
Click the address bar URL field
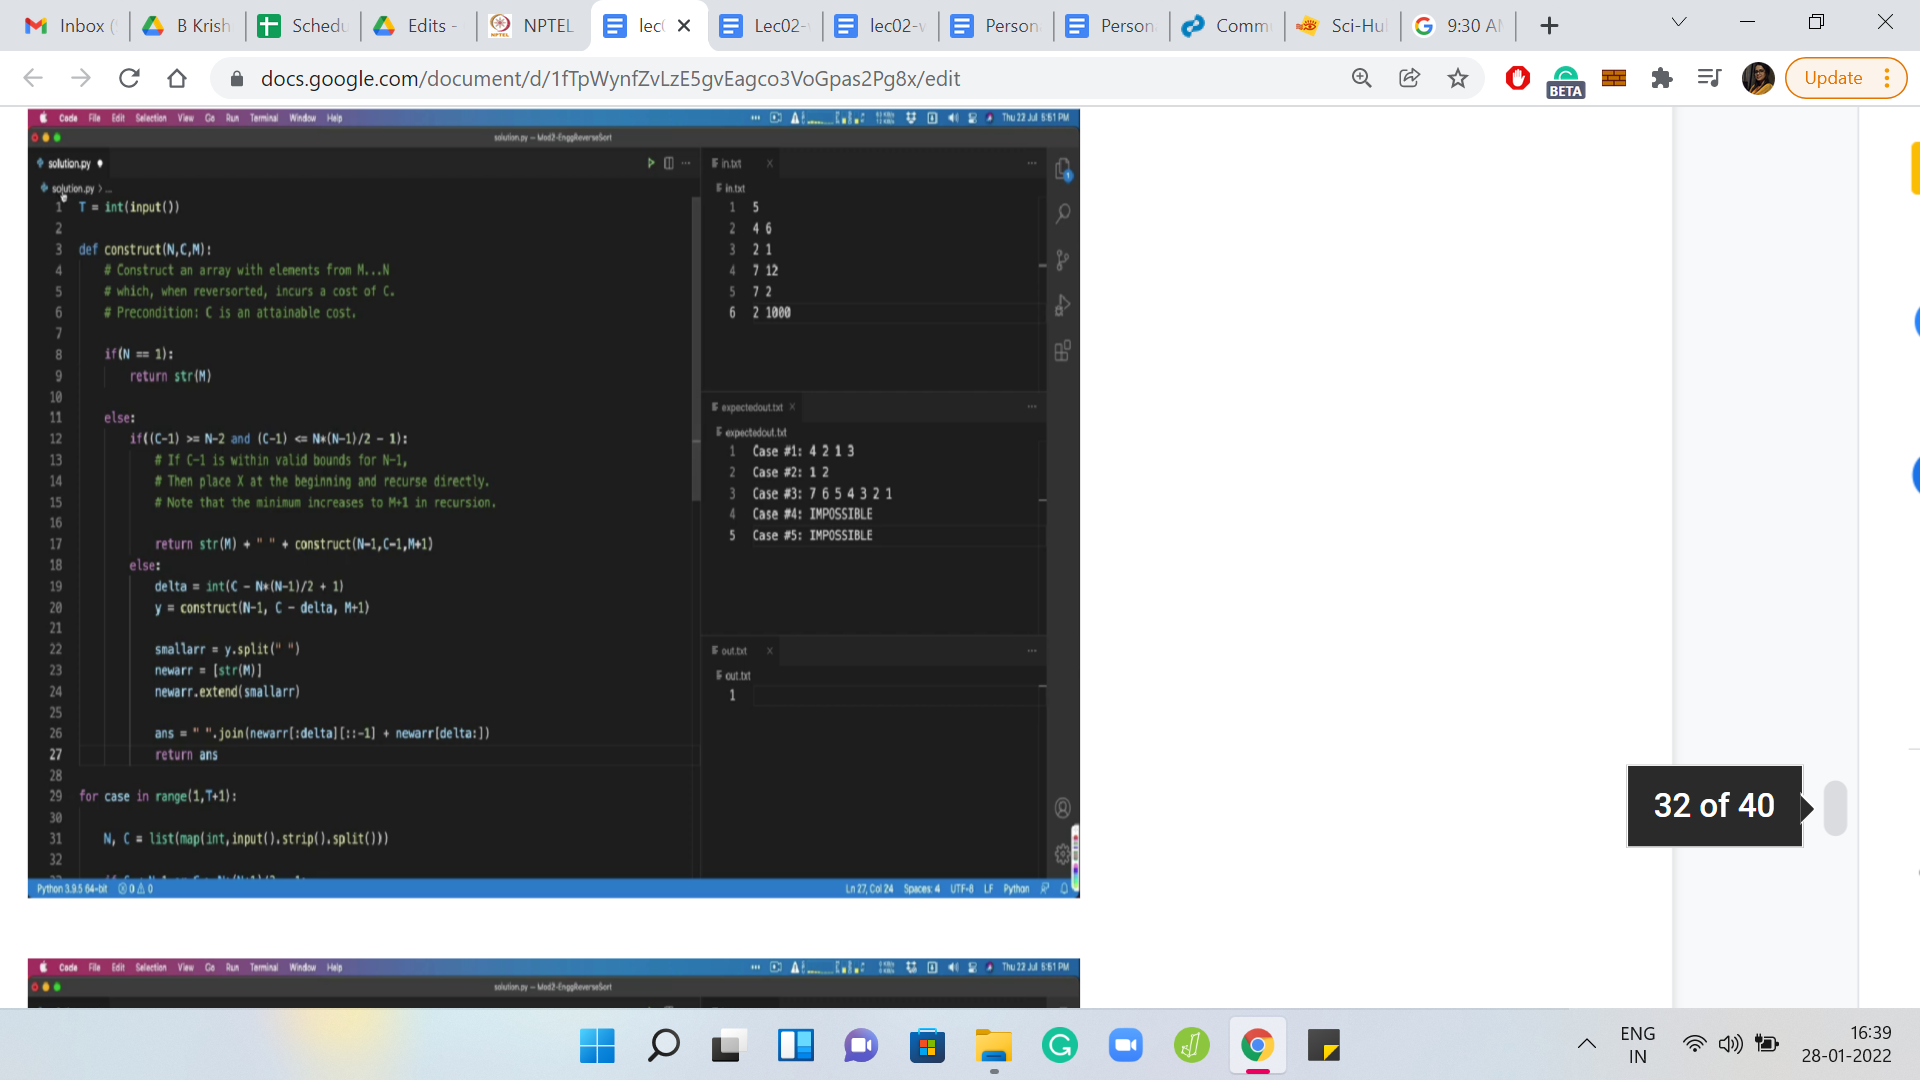coord(610,78)
